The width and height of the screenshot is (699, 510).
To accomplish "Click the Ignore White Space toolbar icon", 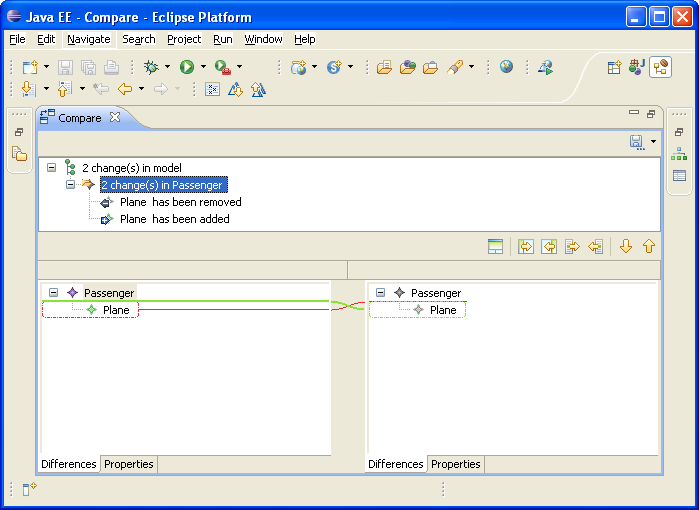I will 213,89.
